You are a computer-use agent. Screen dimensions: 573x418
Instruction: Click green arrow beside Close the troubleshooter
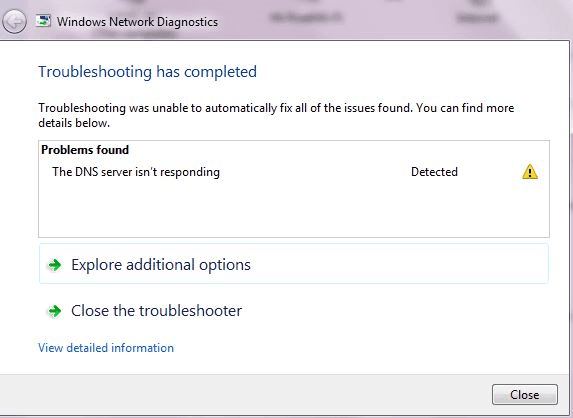(55, 311)
